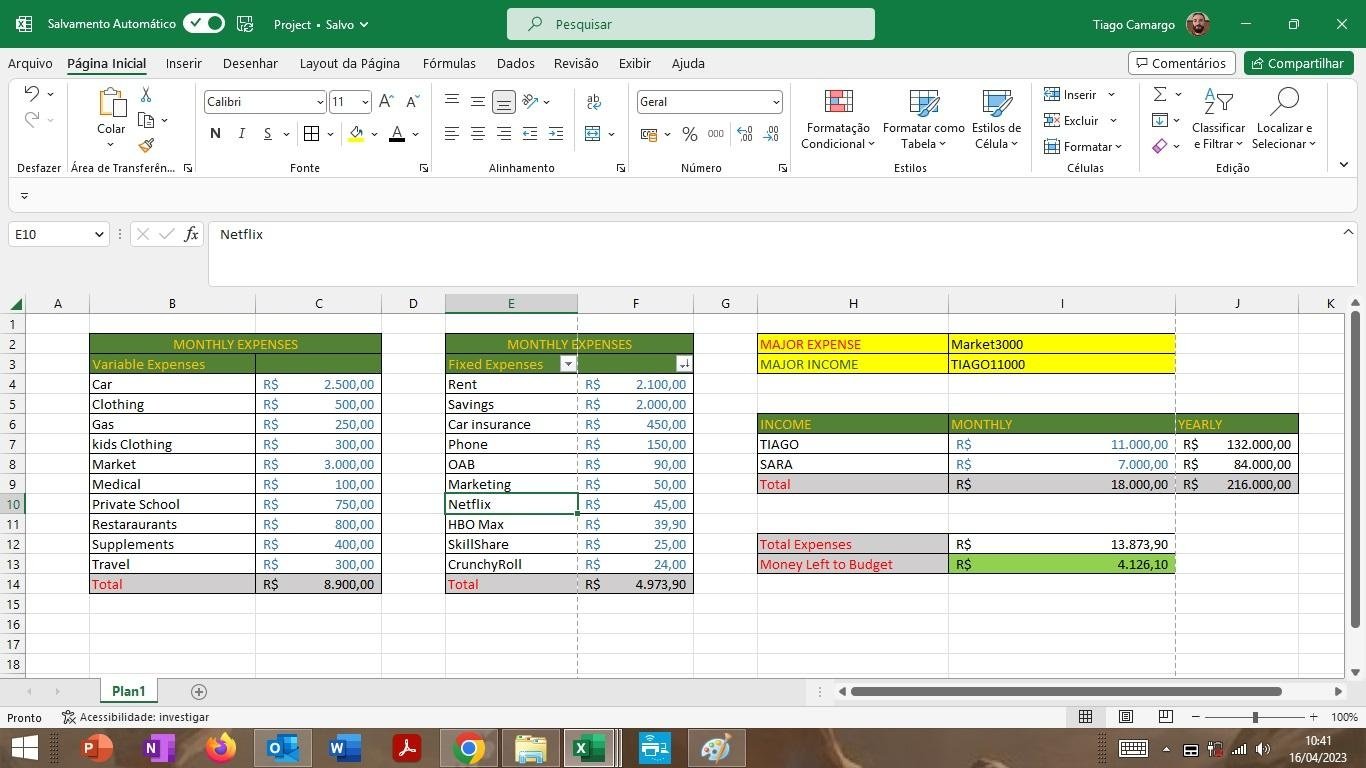
Task: Open Classificar e Filtrar tool
Action: point(1217,120)
